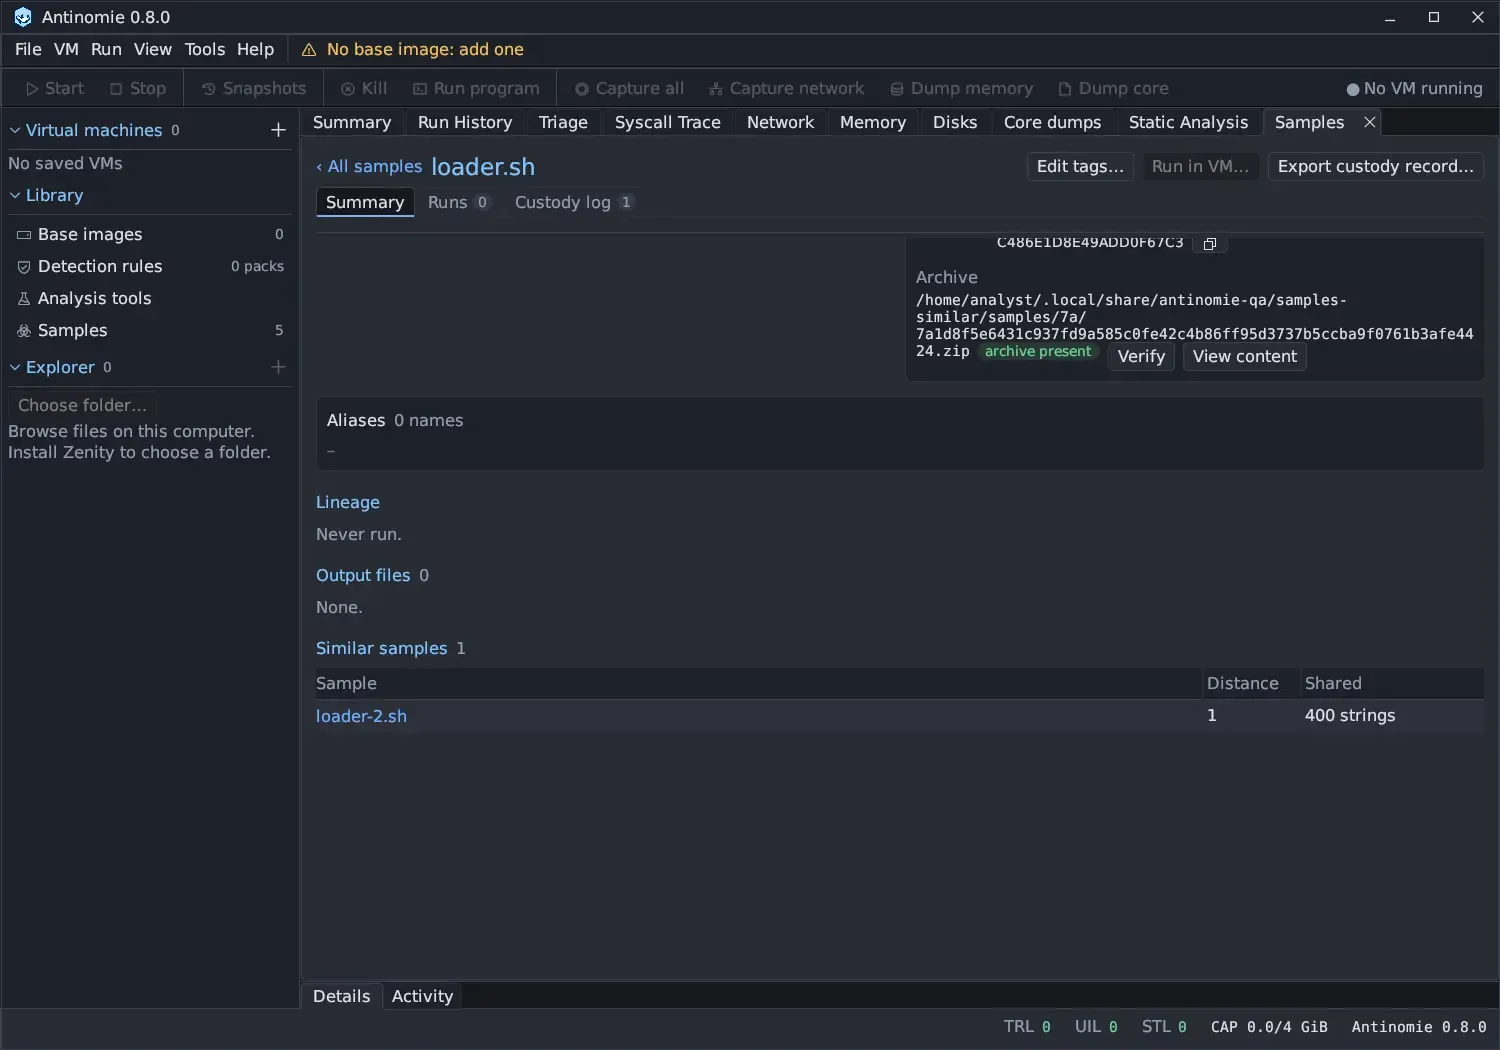Click the Start VM toolbar button
Image resolution: width=1500 pixels, height=1050 pixels.
pyautogui.click(x=55, y=88)
